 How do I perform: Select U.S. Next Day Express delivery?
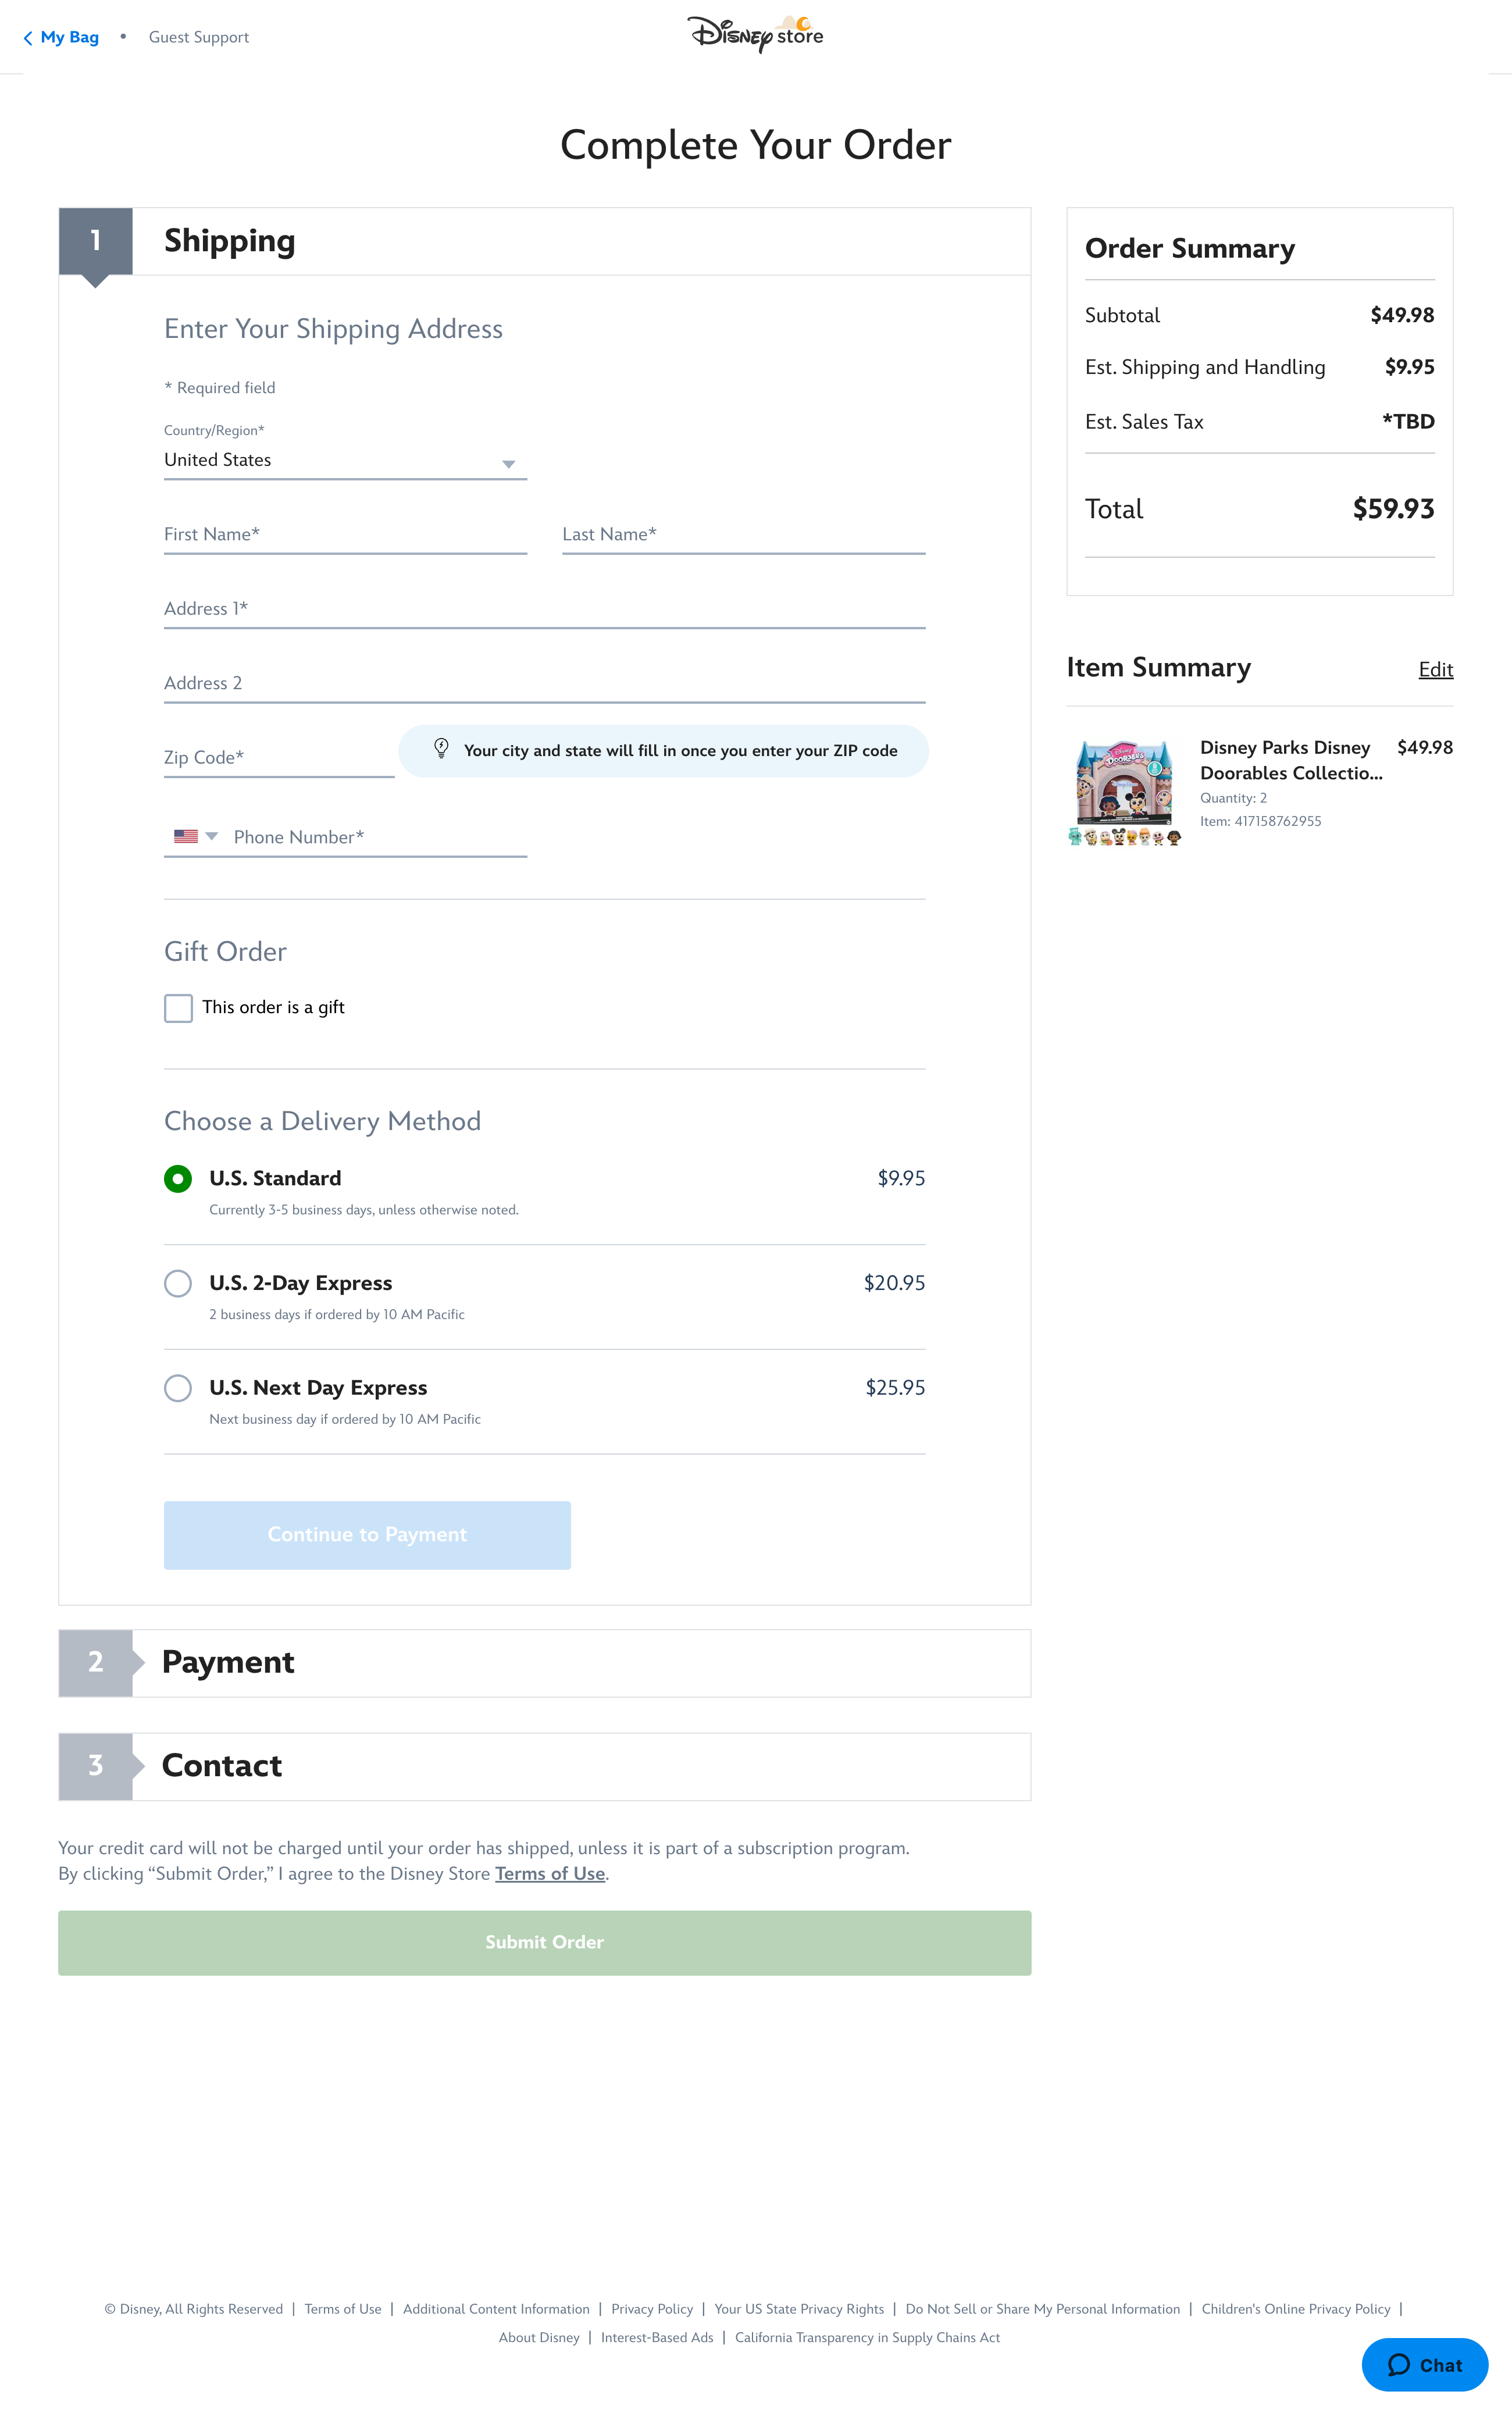[x=178, y=1388]
